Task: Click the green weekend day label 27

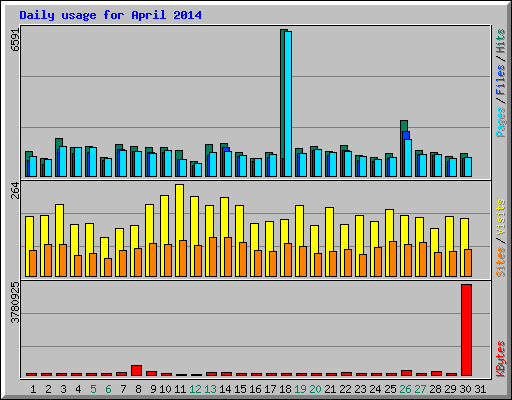Action: pyautogui.click(x=420, y=389)
